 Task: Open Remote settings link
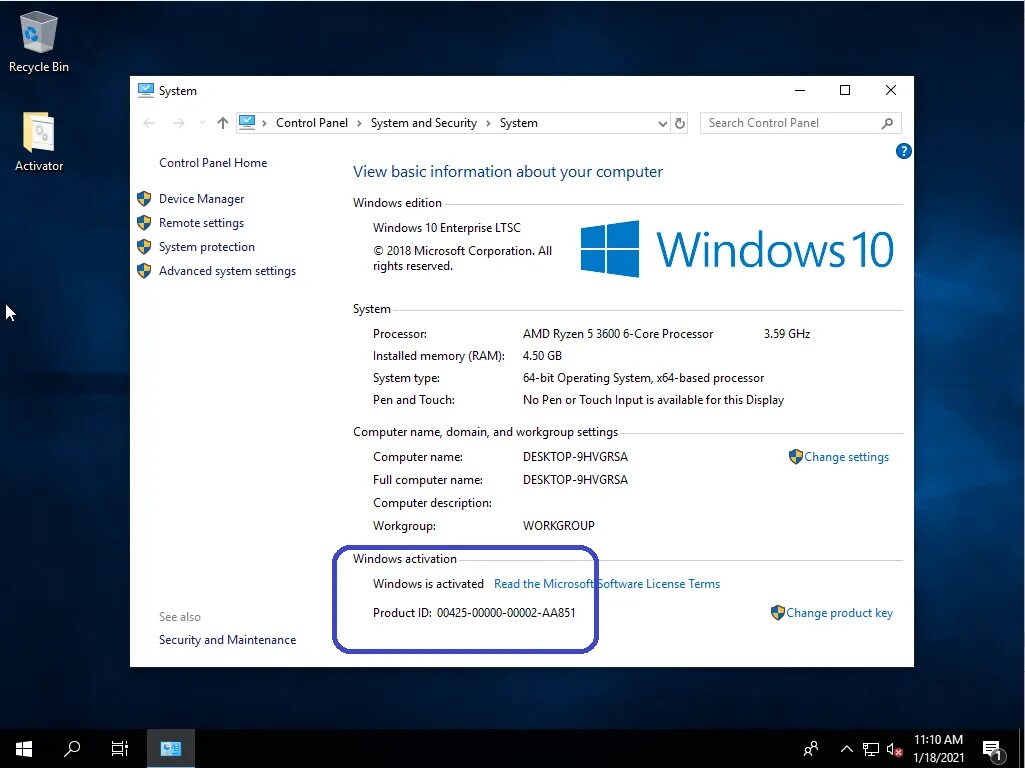coord(201,223)
